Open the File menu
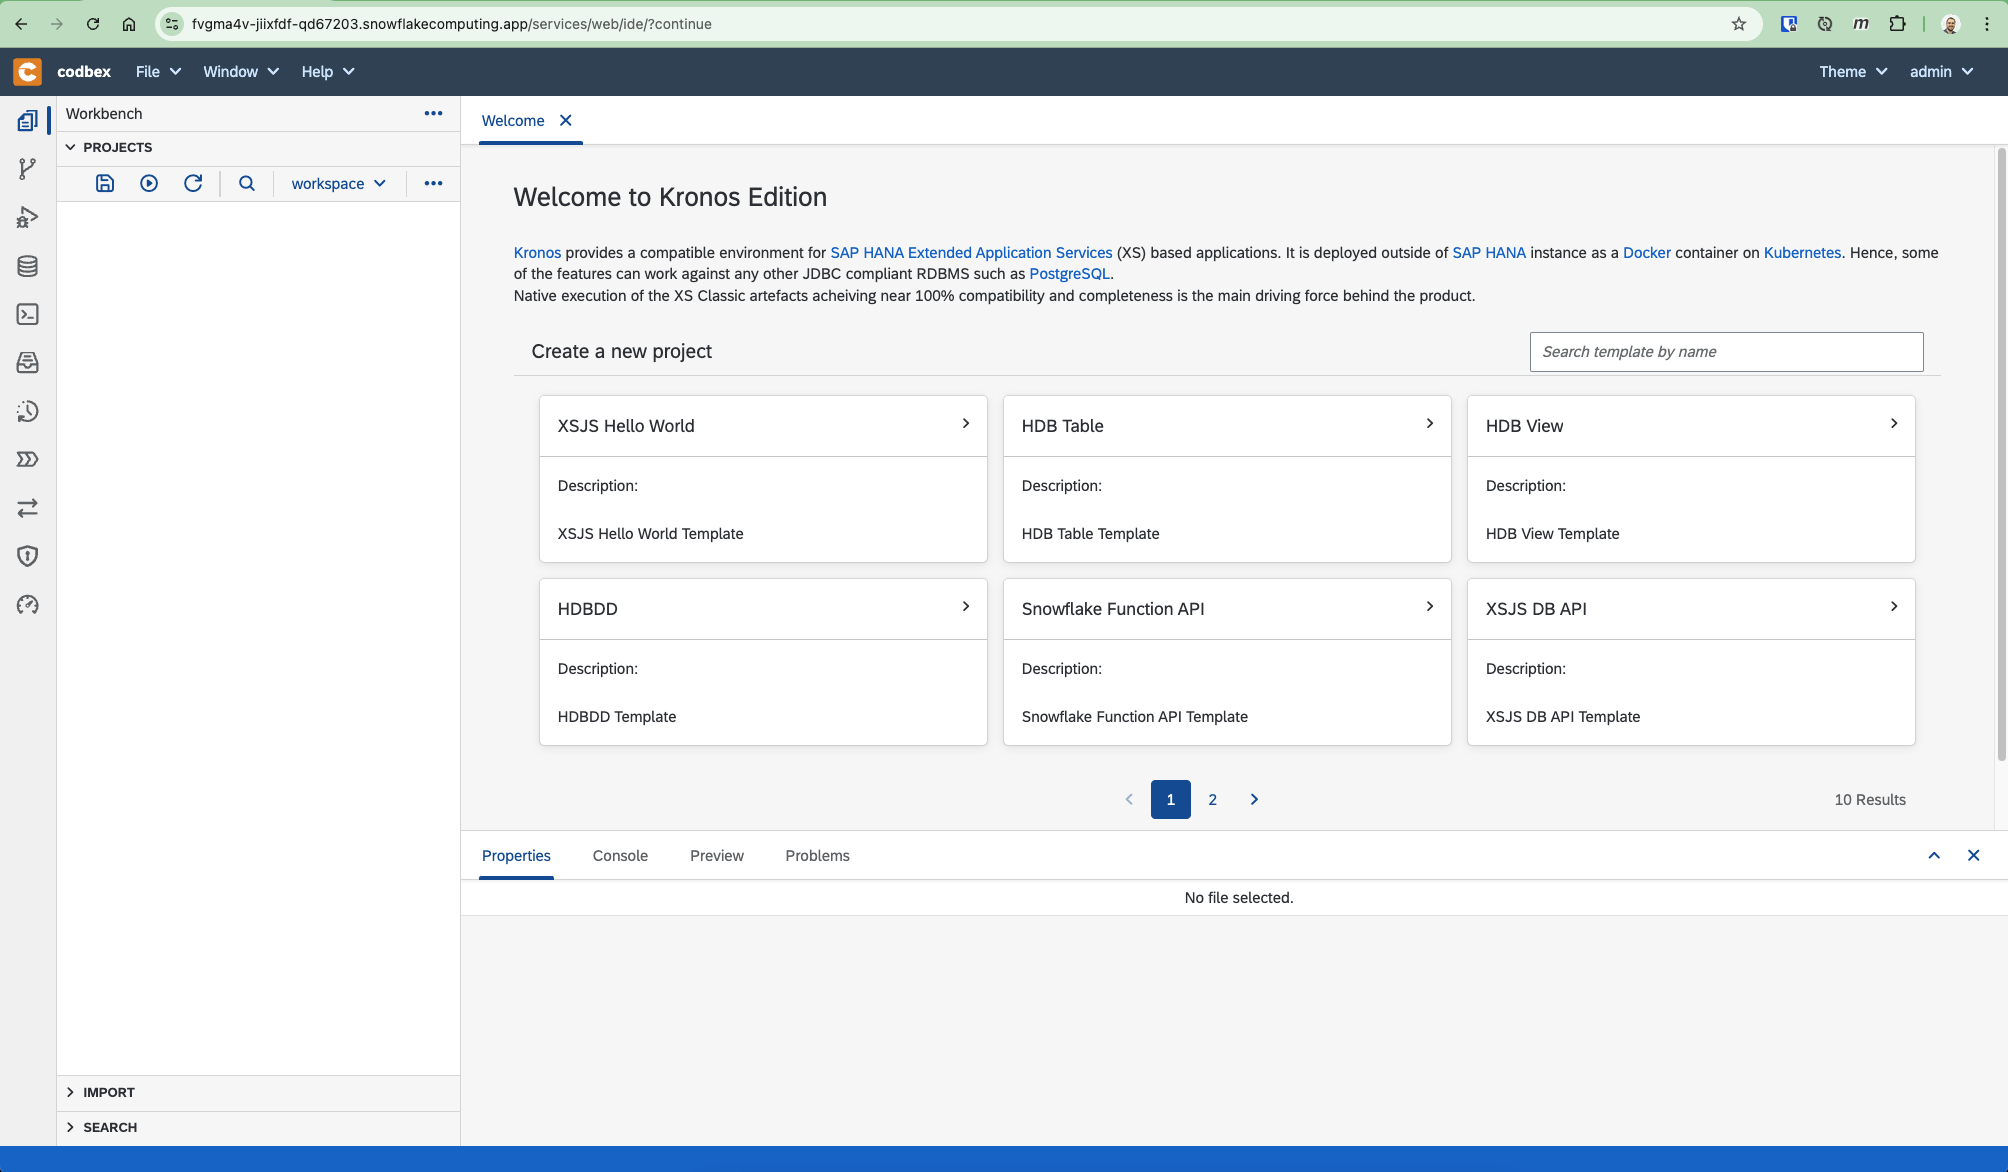The height and width of the screenshot is (1172, 2008). 158,71
